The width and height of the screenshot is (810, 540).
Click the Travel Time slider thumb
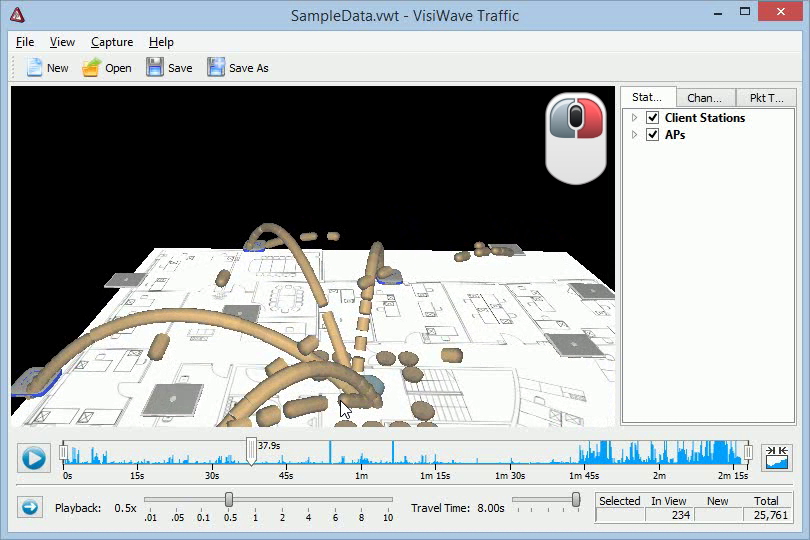(576, 499)
